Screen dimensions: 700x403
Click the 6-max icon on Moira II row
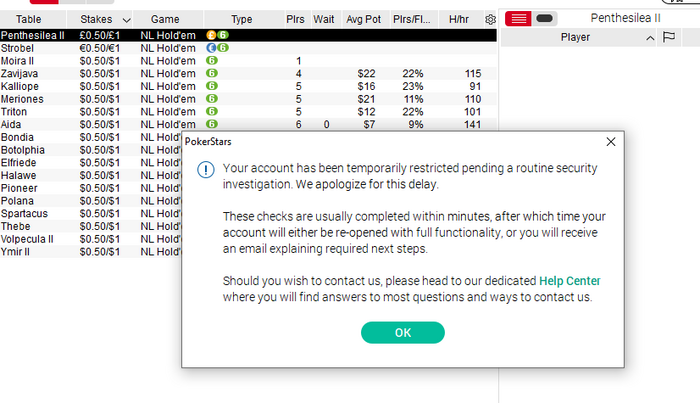click(212, 60)
